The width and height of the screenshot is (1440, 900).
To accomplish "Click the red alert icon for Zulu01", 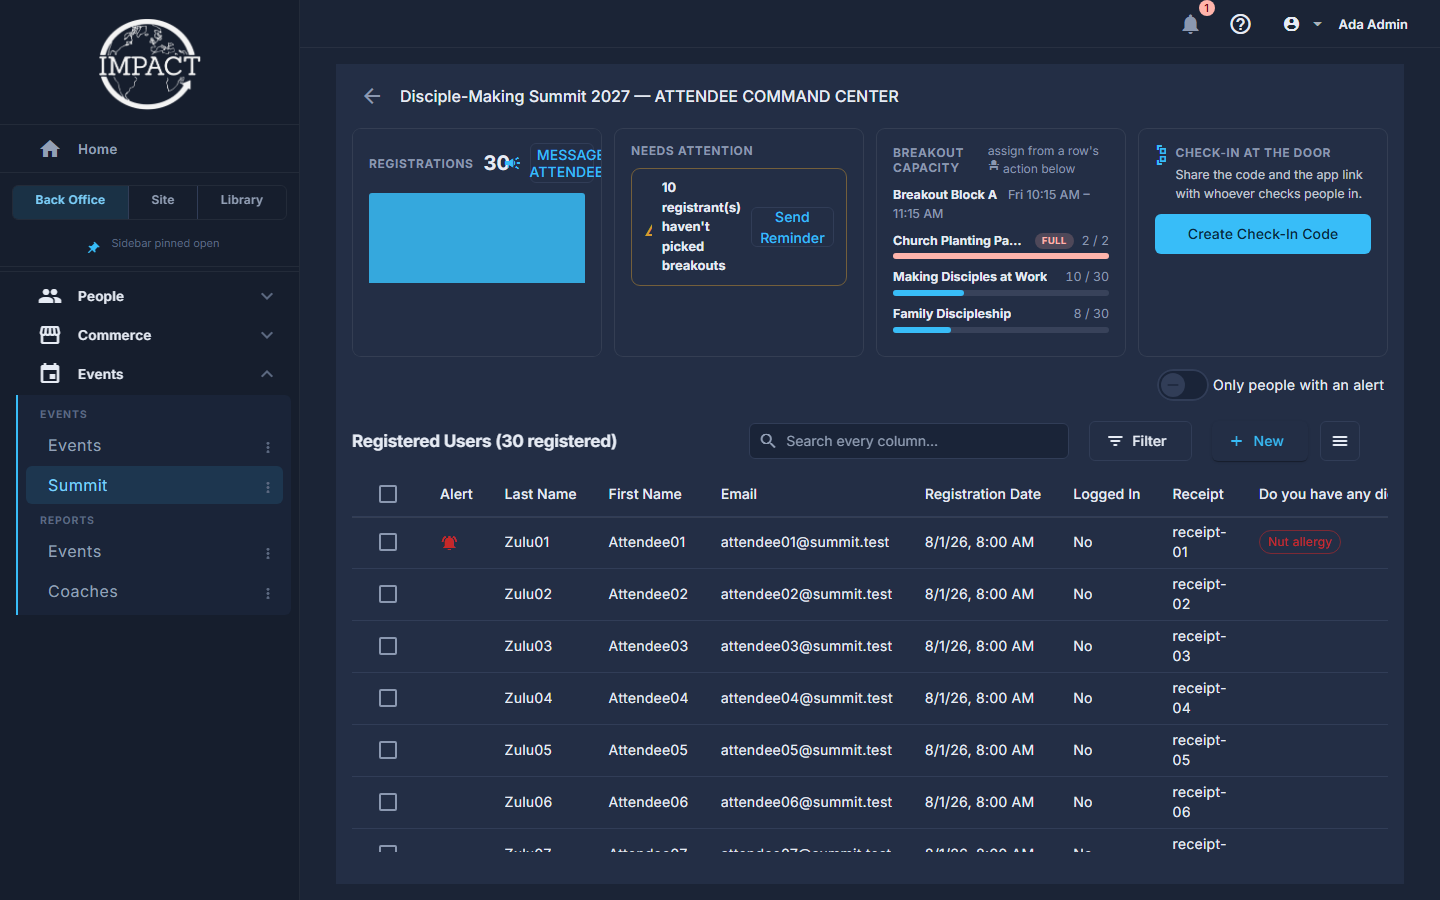I will (449, 542).
